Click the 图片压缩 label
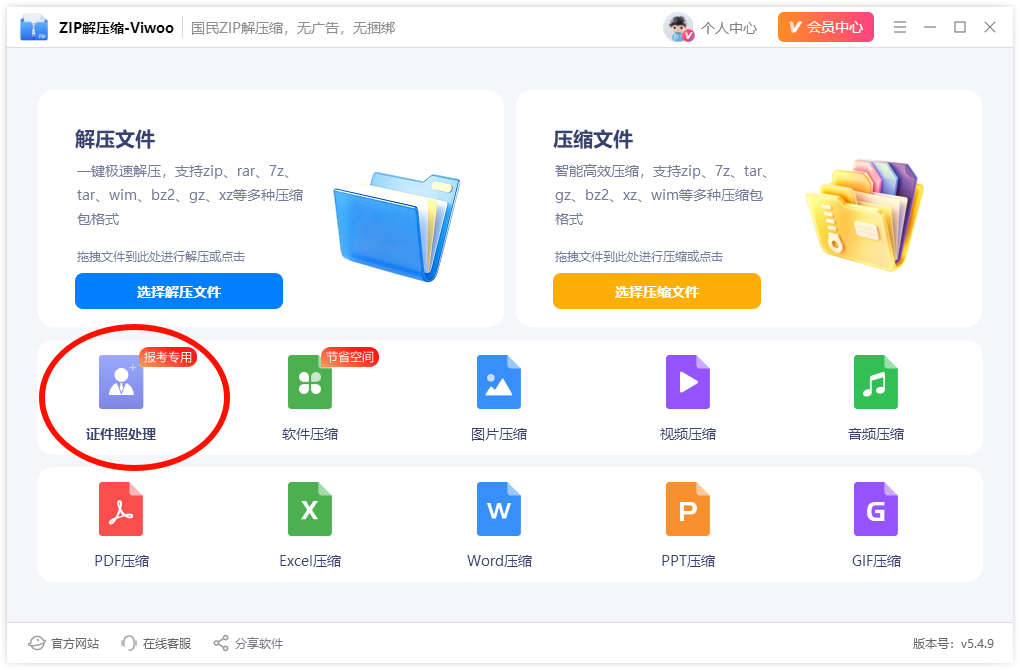 (498, 434)
